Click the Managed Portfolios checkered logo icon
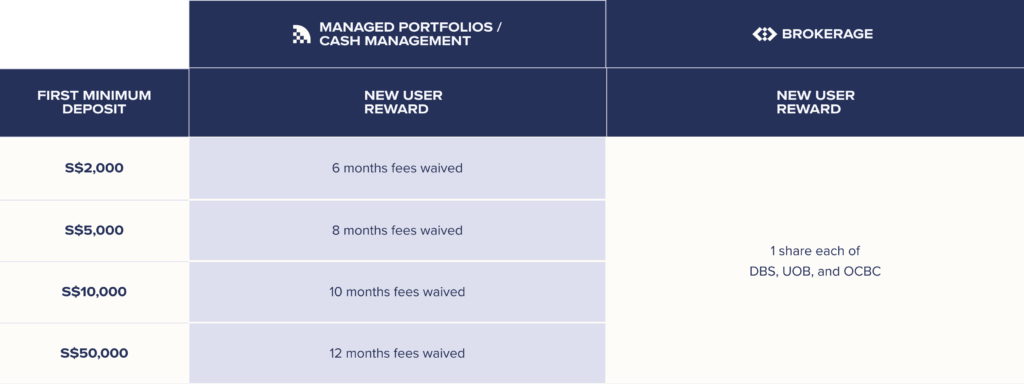 tap(301, 34)
